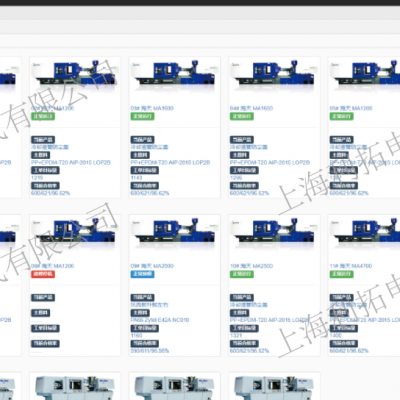
Task: Click the 09# 海天 MA2500 title link
Action: point(152,266)
